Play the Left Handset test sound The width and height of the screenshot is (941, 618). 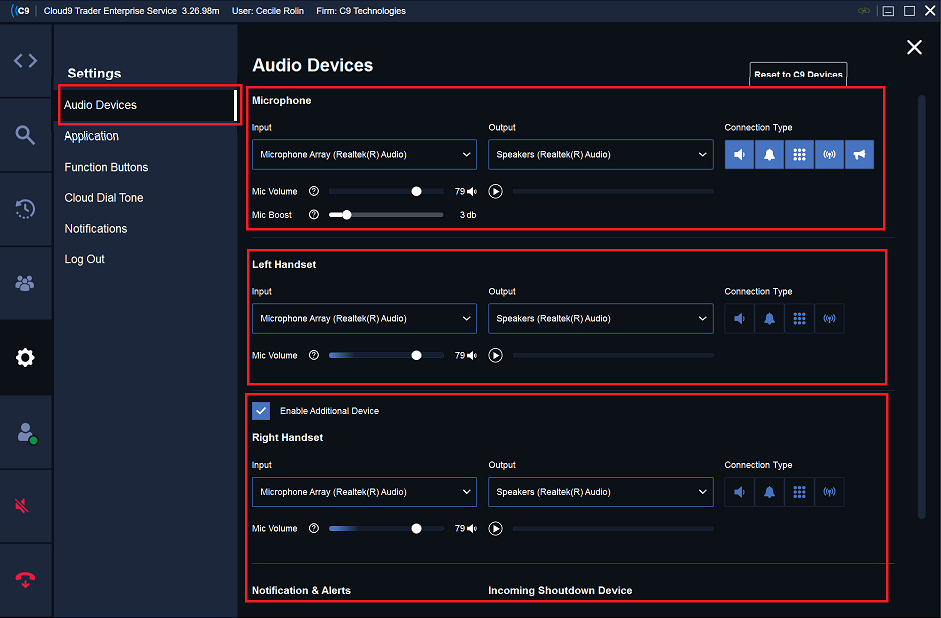(x=495, y=355)
